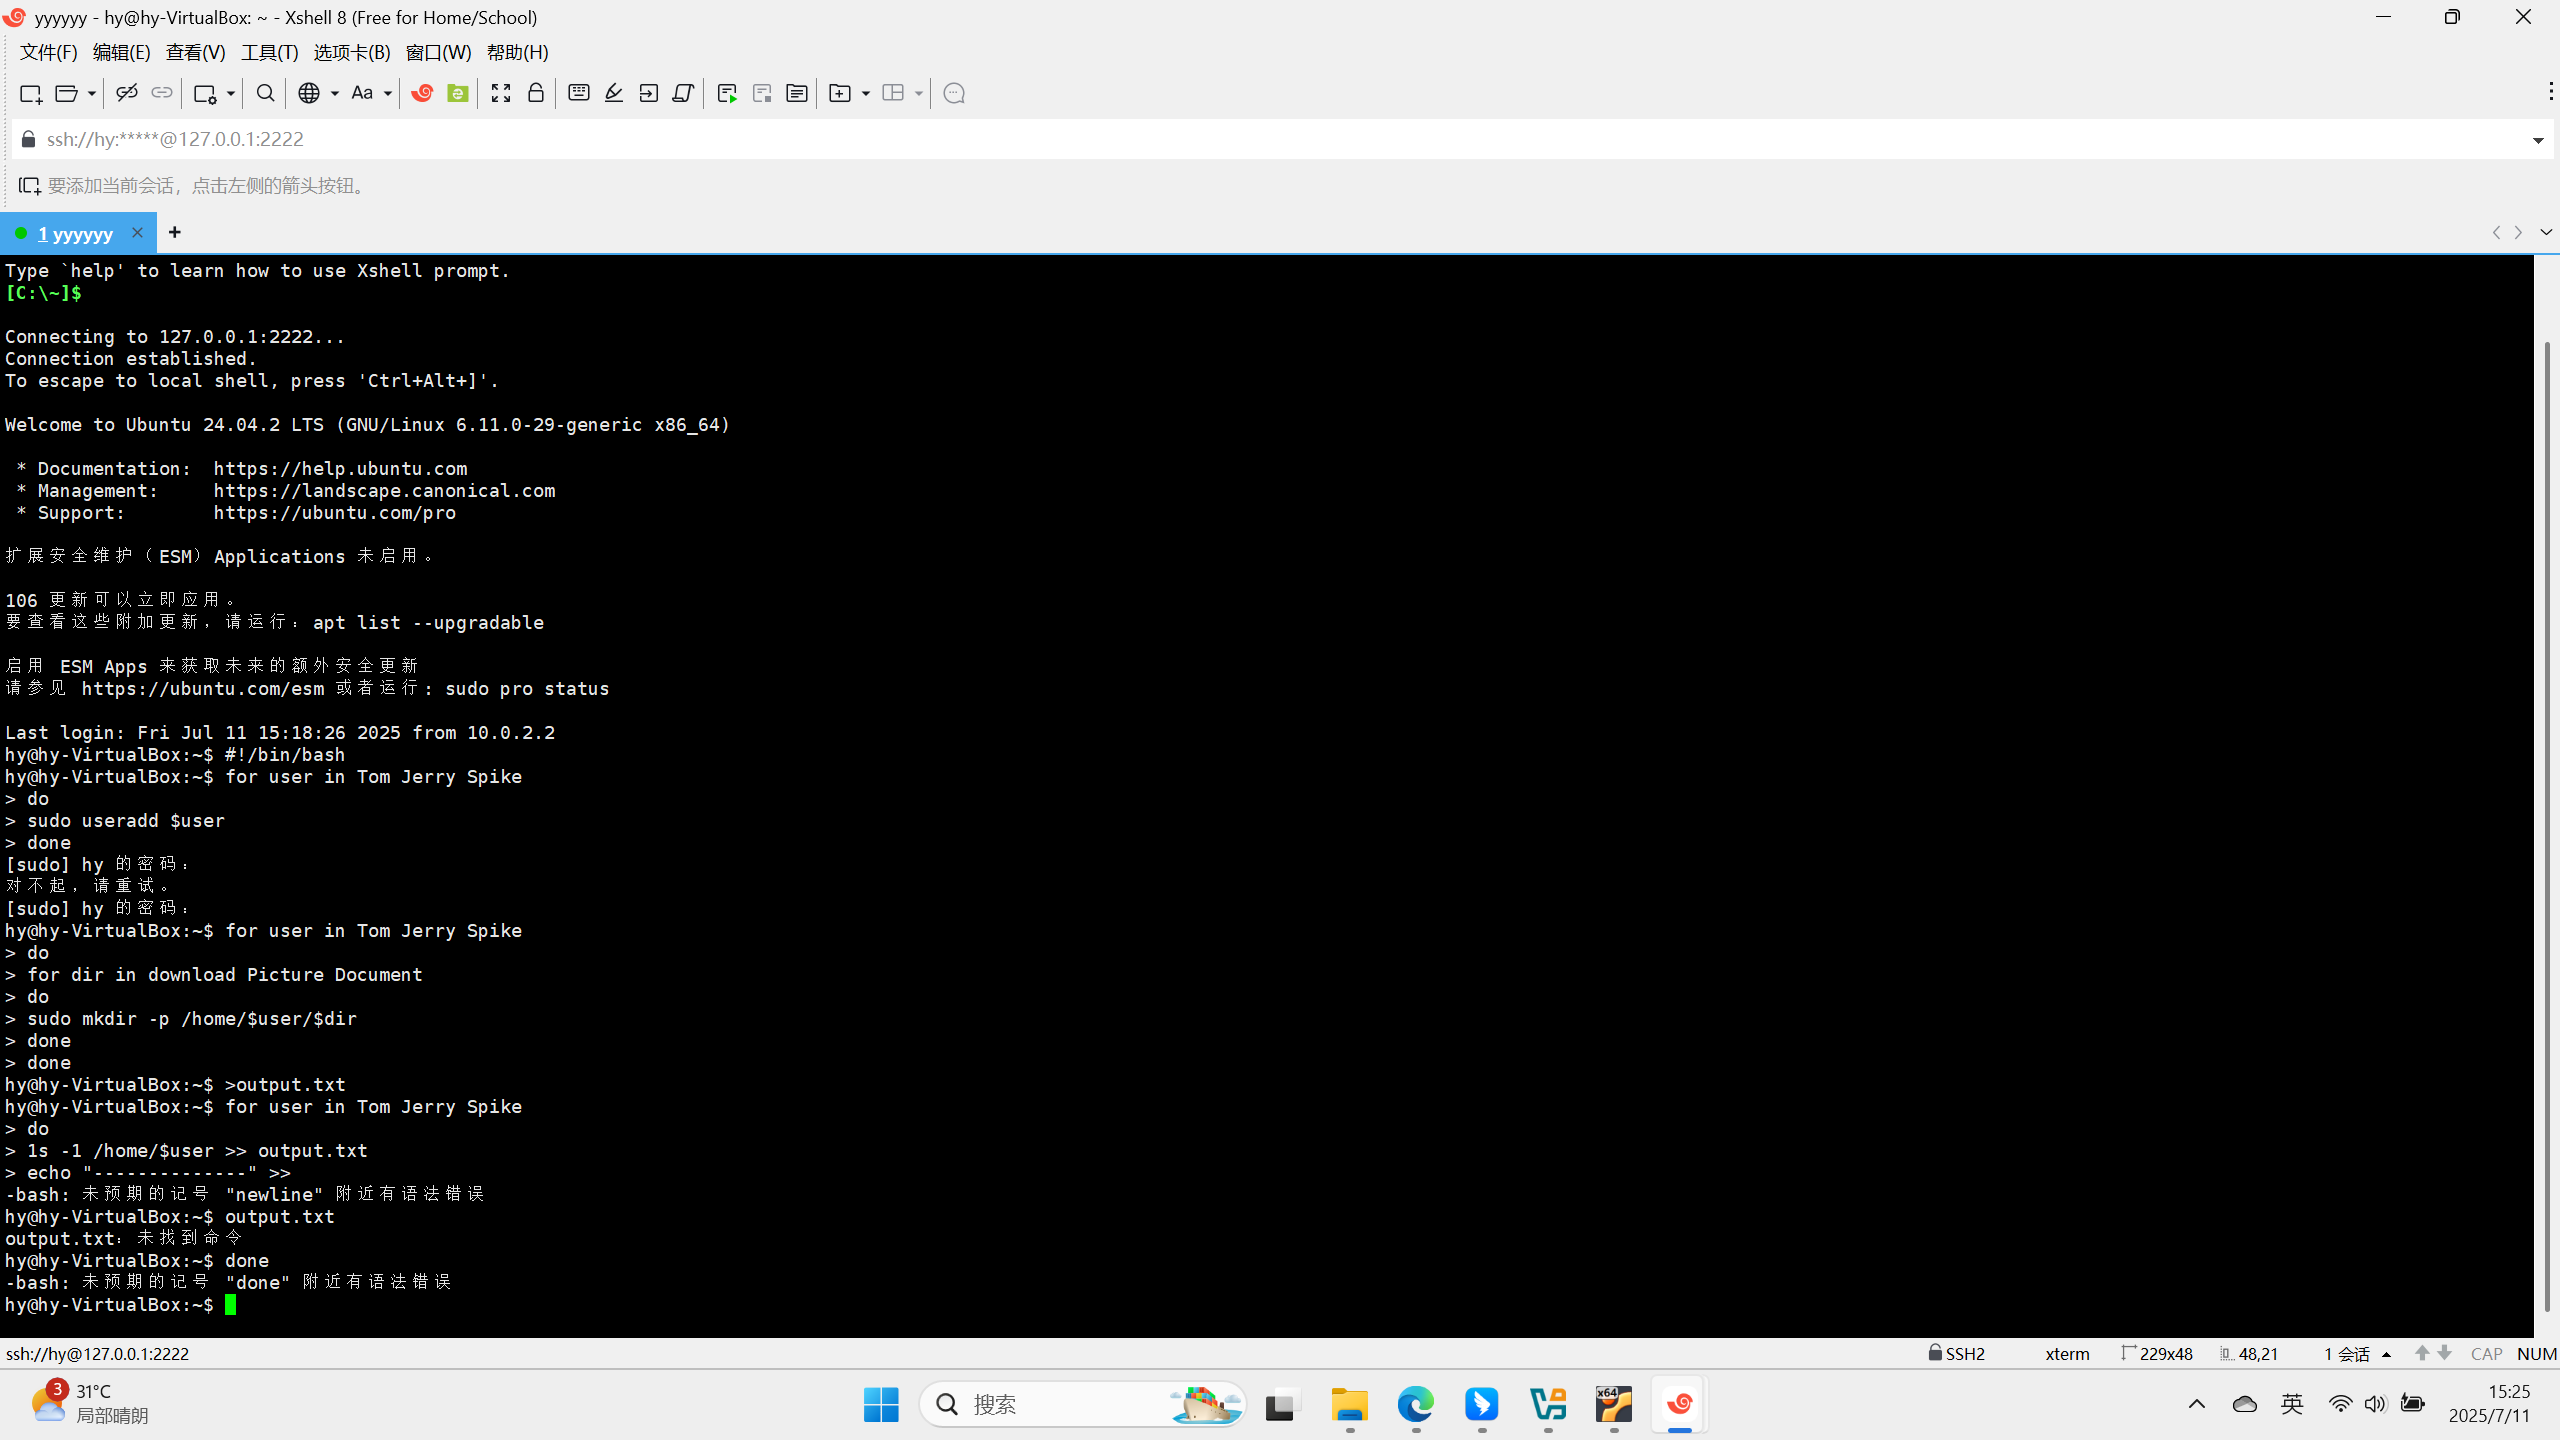This screenshot has height=1440, width=2560.
Task: Open the Find search magnifier icon
Action: [x=265, y=93]
